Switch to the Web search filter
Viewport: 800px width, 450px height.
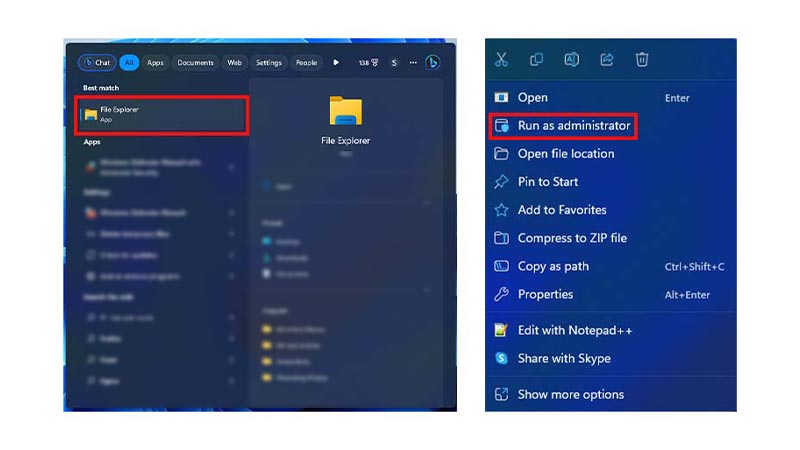pyautogui.click(x=235, y=63)
